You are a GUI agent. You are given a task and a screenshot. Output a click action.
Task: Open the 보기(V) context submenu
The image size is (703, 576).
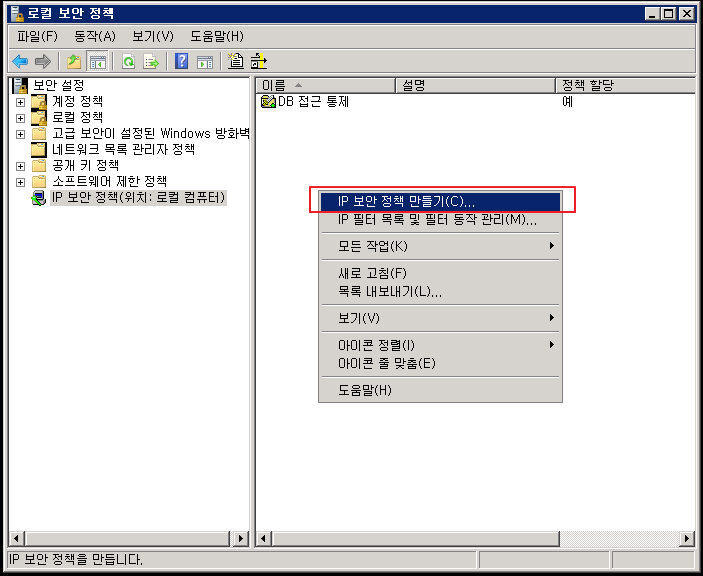coord(440,318)
